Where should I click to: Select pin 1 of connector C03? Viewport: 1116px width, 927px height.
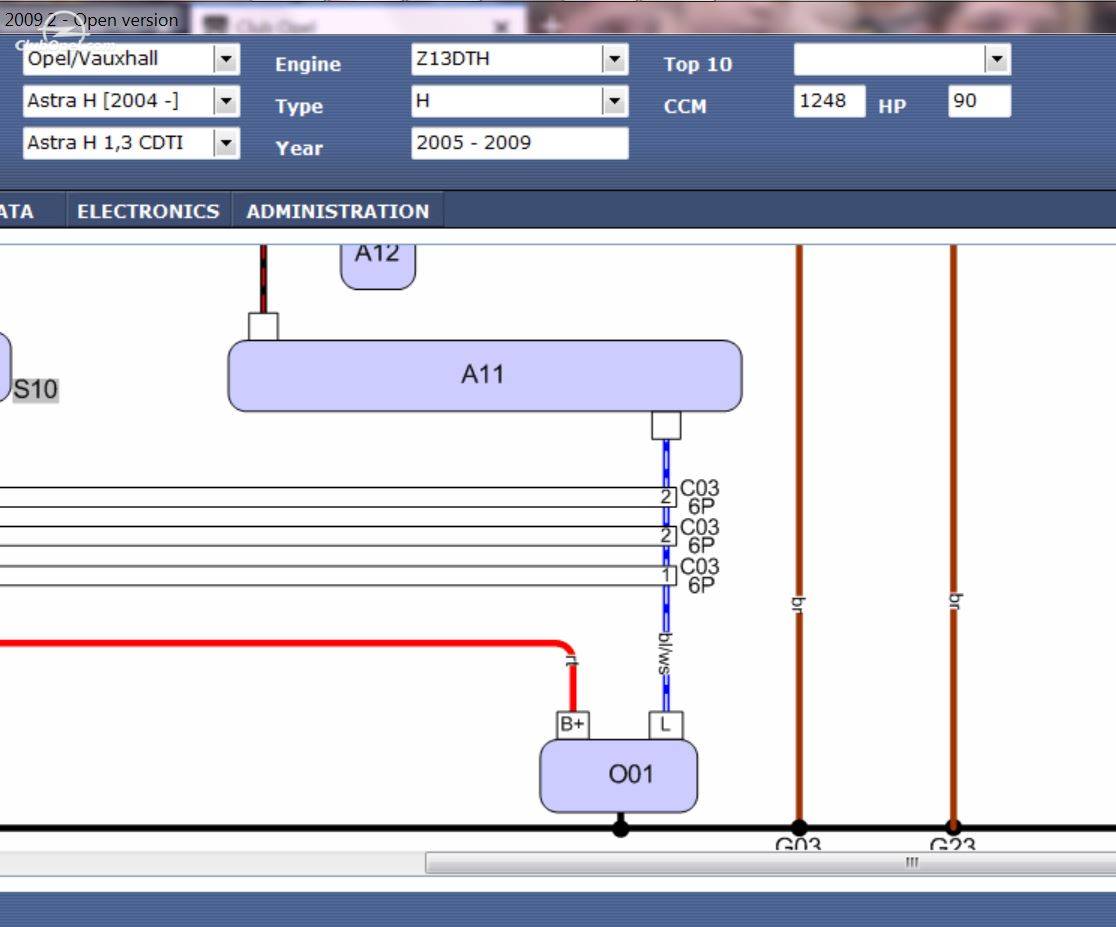(x=667, y=575)
